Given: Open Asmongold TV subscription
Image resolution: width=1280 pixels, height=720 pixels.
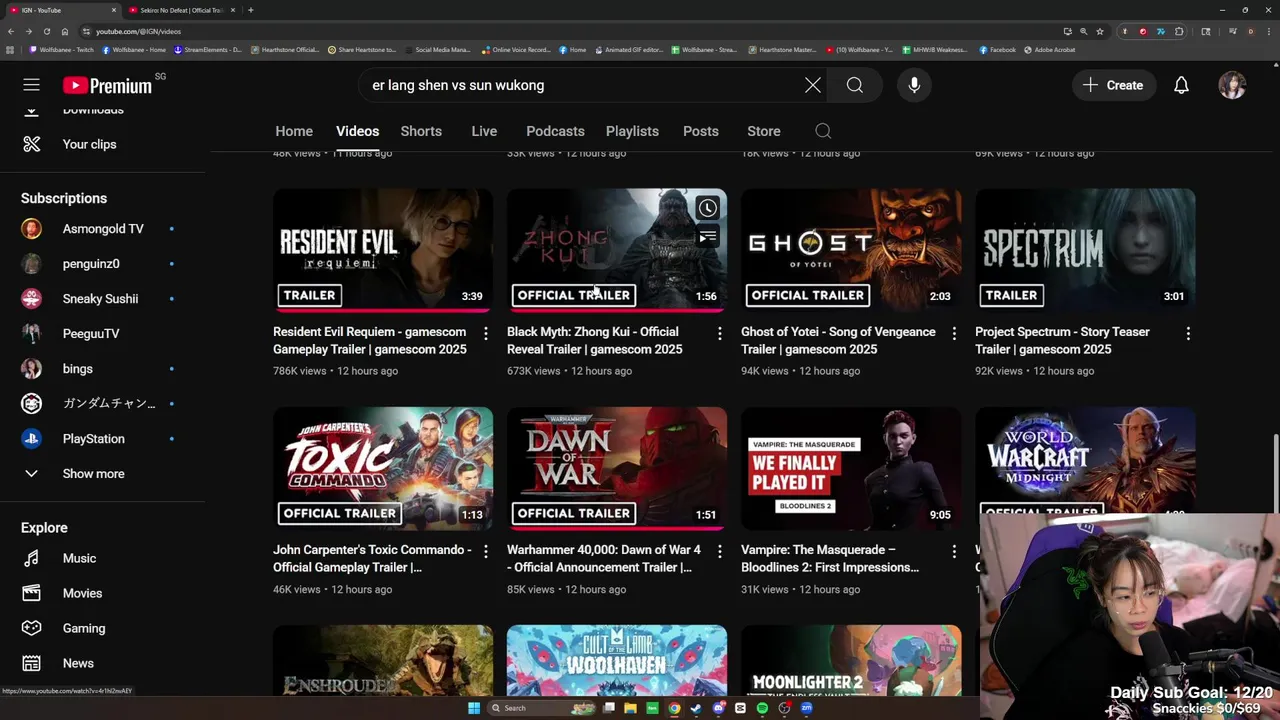Looking at the screenshot, I should tap(103, 229).
